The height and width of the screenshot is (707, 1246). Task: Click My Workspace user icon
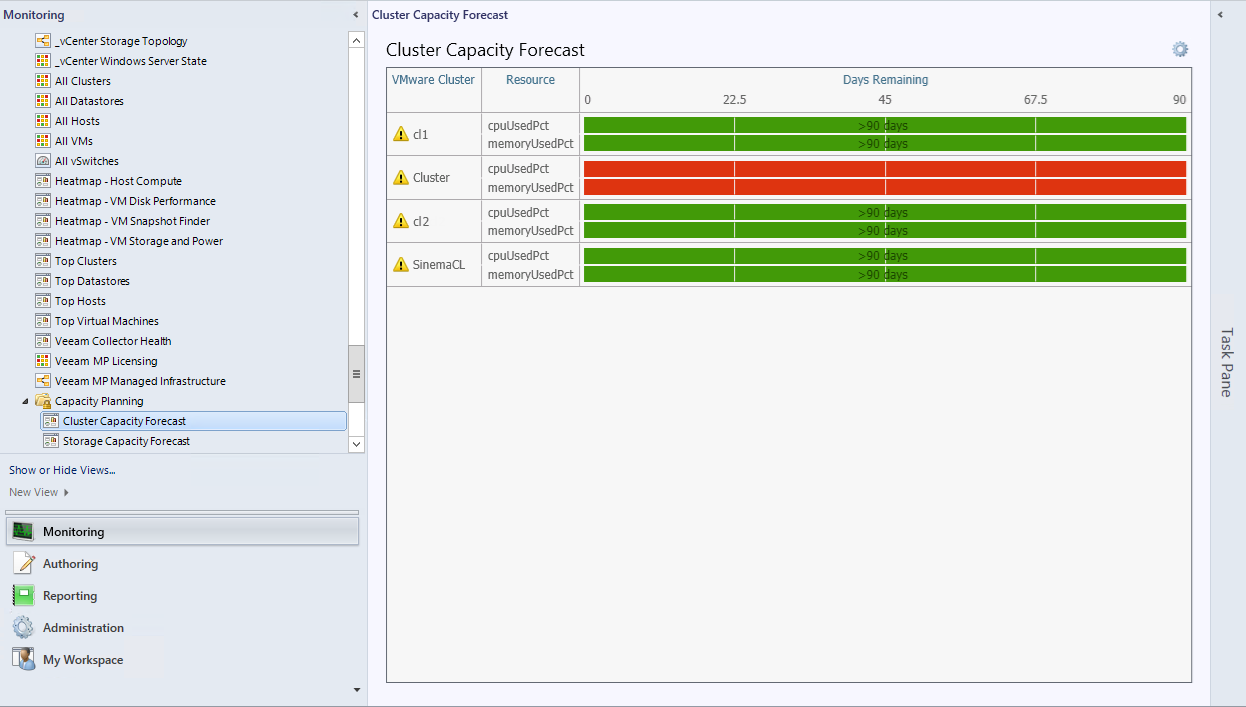coord(23,659)
